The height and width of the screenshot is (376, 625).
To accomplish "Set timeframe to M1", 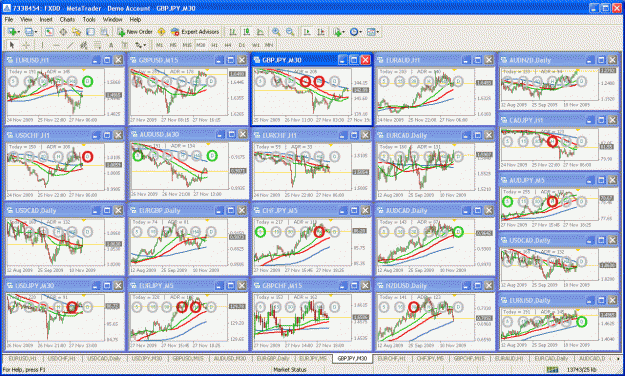I will click(159, 45).
